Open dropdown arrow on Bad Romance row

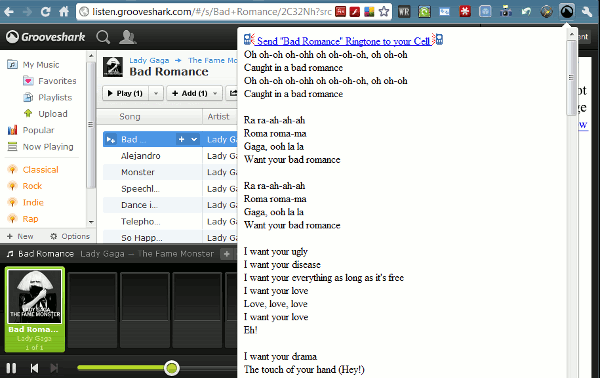pyautogui.click(x=194, y=140)
